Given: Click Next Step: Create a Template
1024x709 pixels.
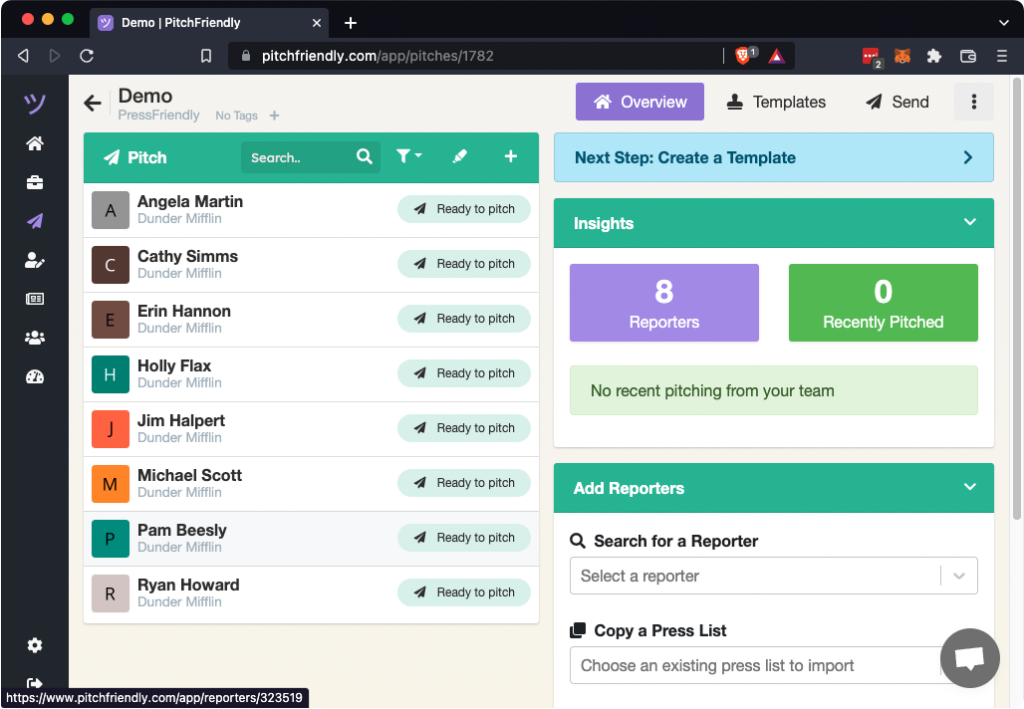Looking at the screenshot, I should click(x=773, y=158).
